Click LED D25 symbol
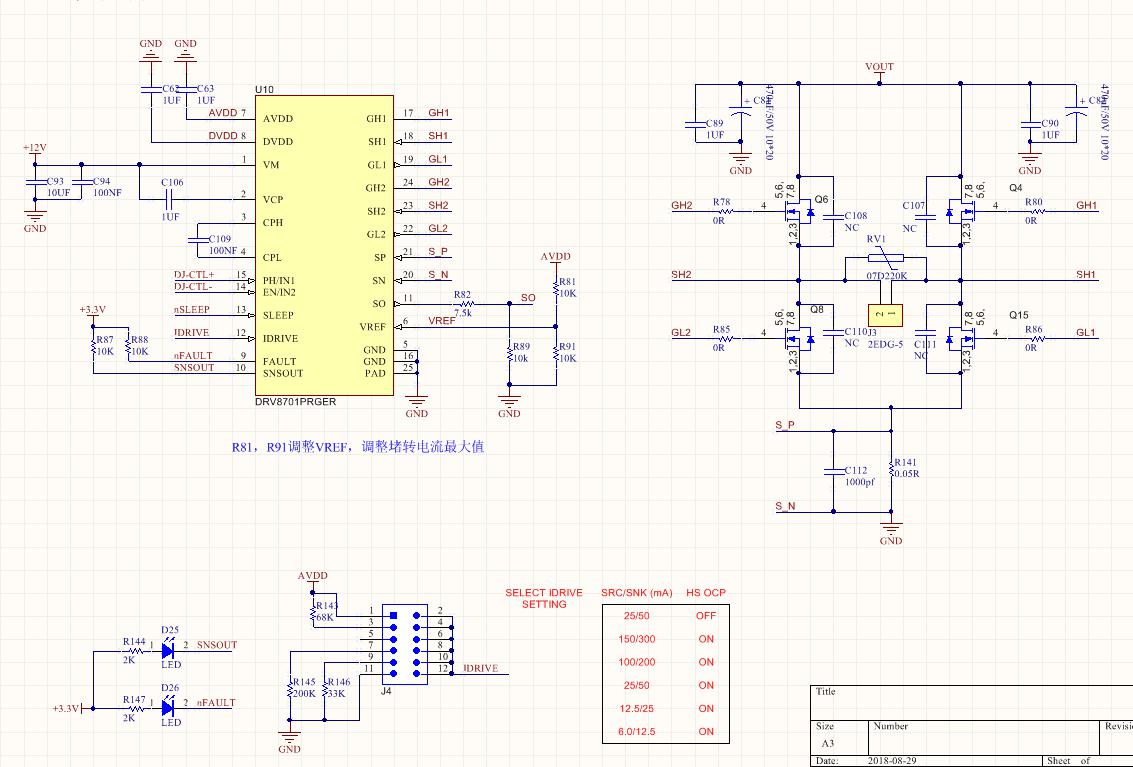The height and width of the screenshot is (767, 1133). coord(168,651)
